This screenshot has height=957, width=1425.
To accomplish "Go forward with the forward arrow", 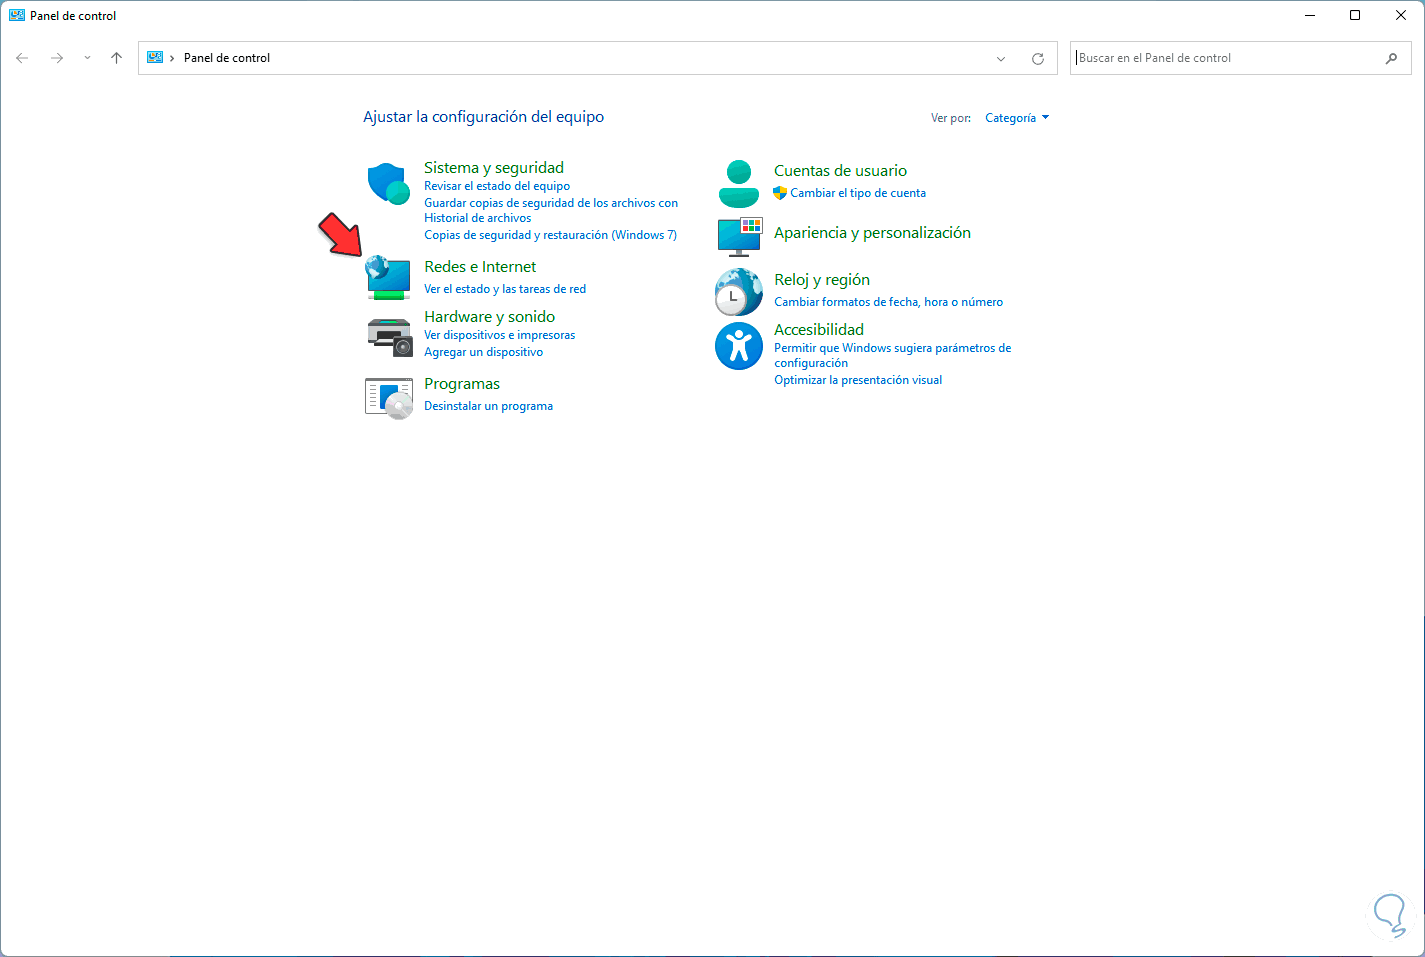I will pyautogui.click(x=57, y=58).
